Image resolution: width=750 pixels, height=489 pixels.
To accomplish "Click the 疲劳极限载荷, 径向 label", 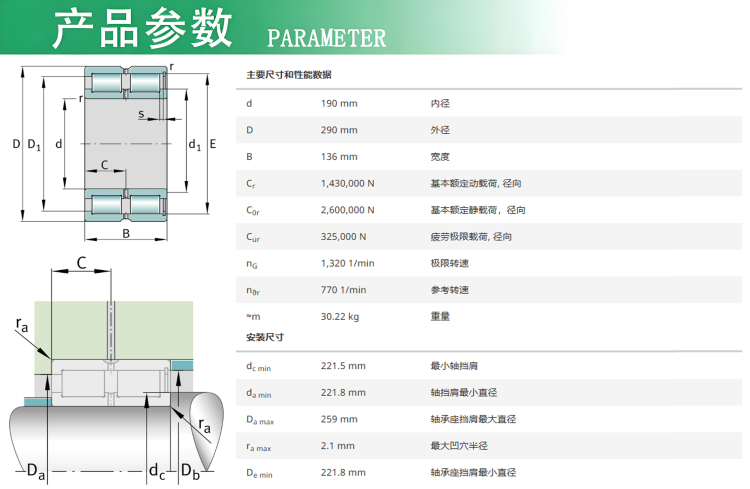I will pos(471,237).
